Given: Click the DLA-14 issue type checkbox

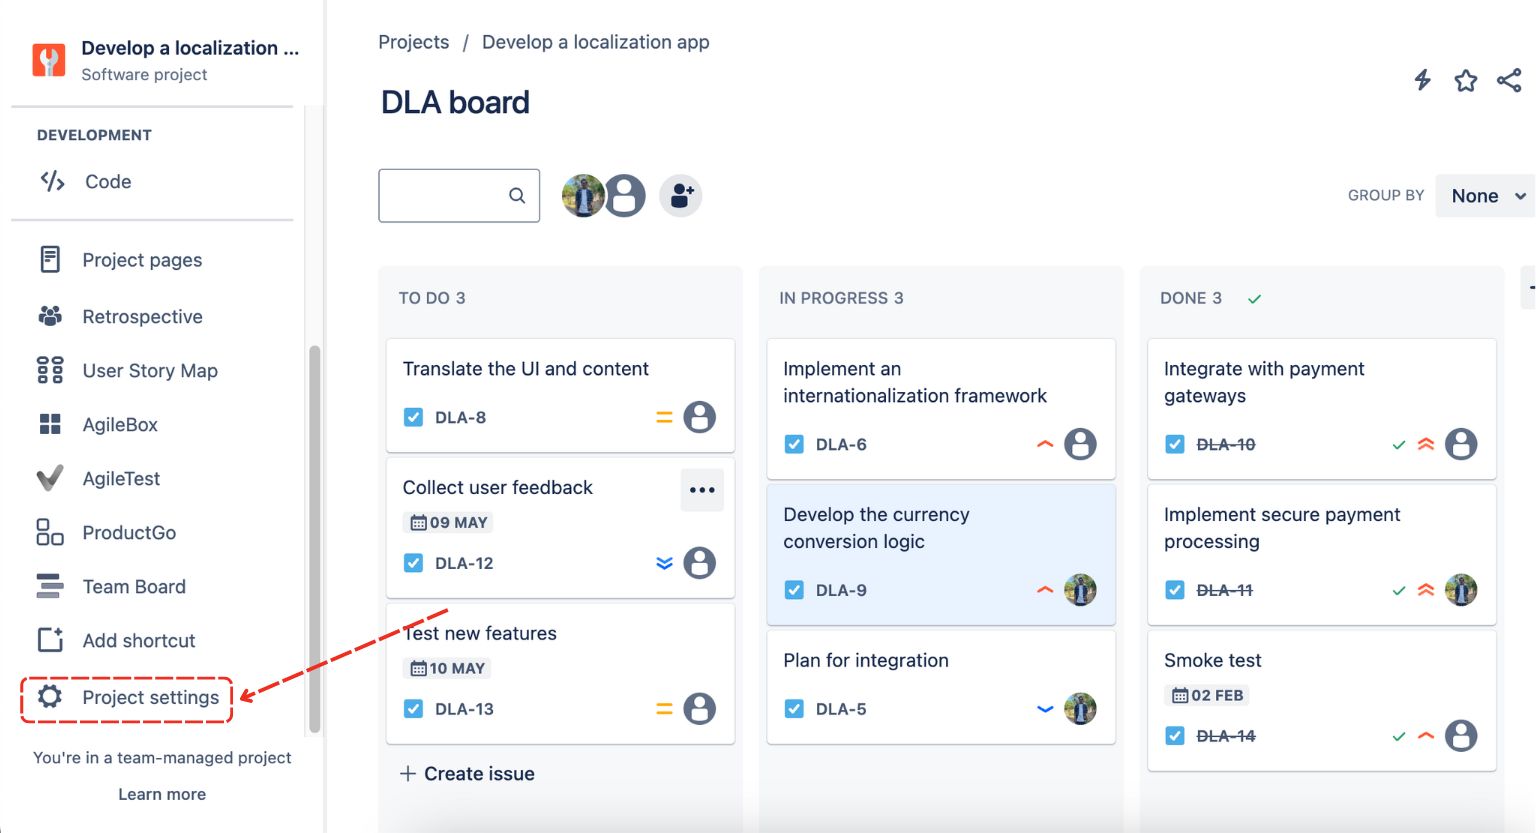Looking at the screenshot, I should 1175,736.
